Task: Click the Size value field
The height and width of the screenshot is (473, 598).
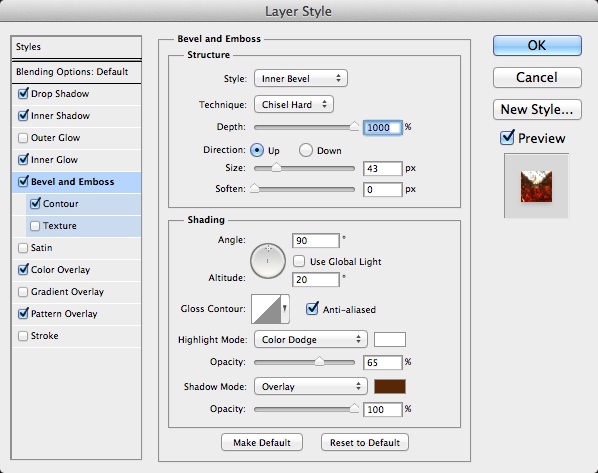Action: tap(383, 169)
